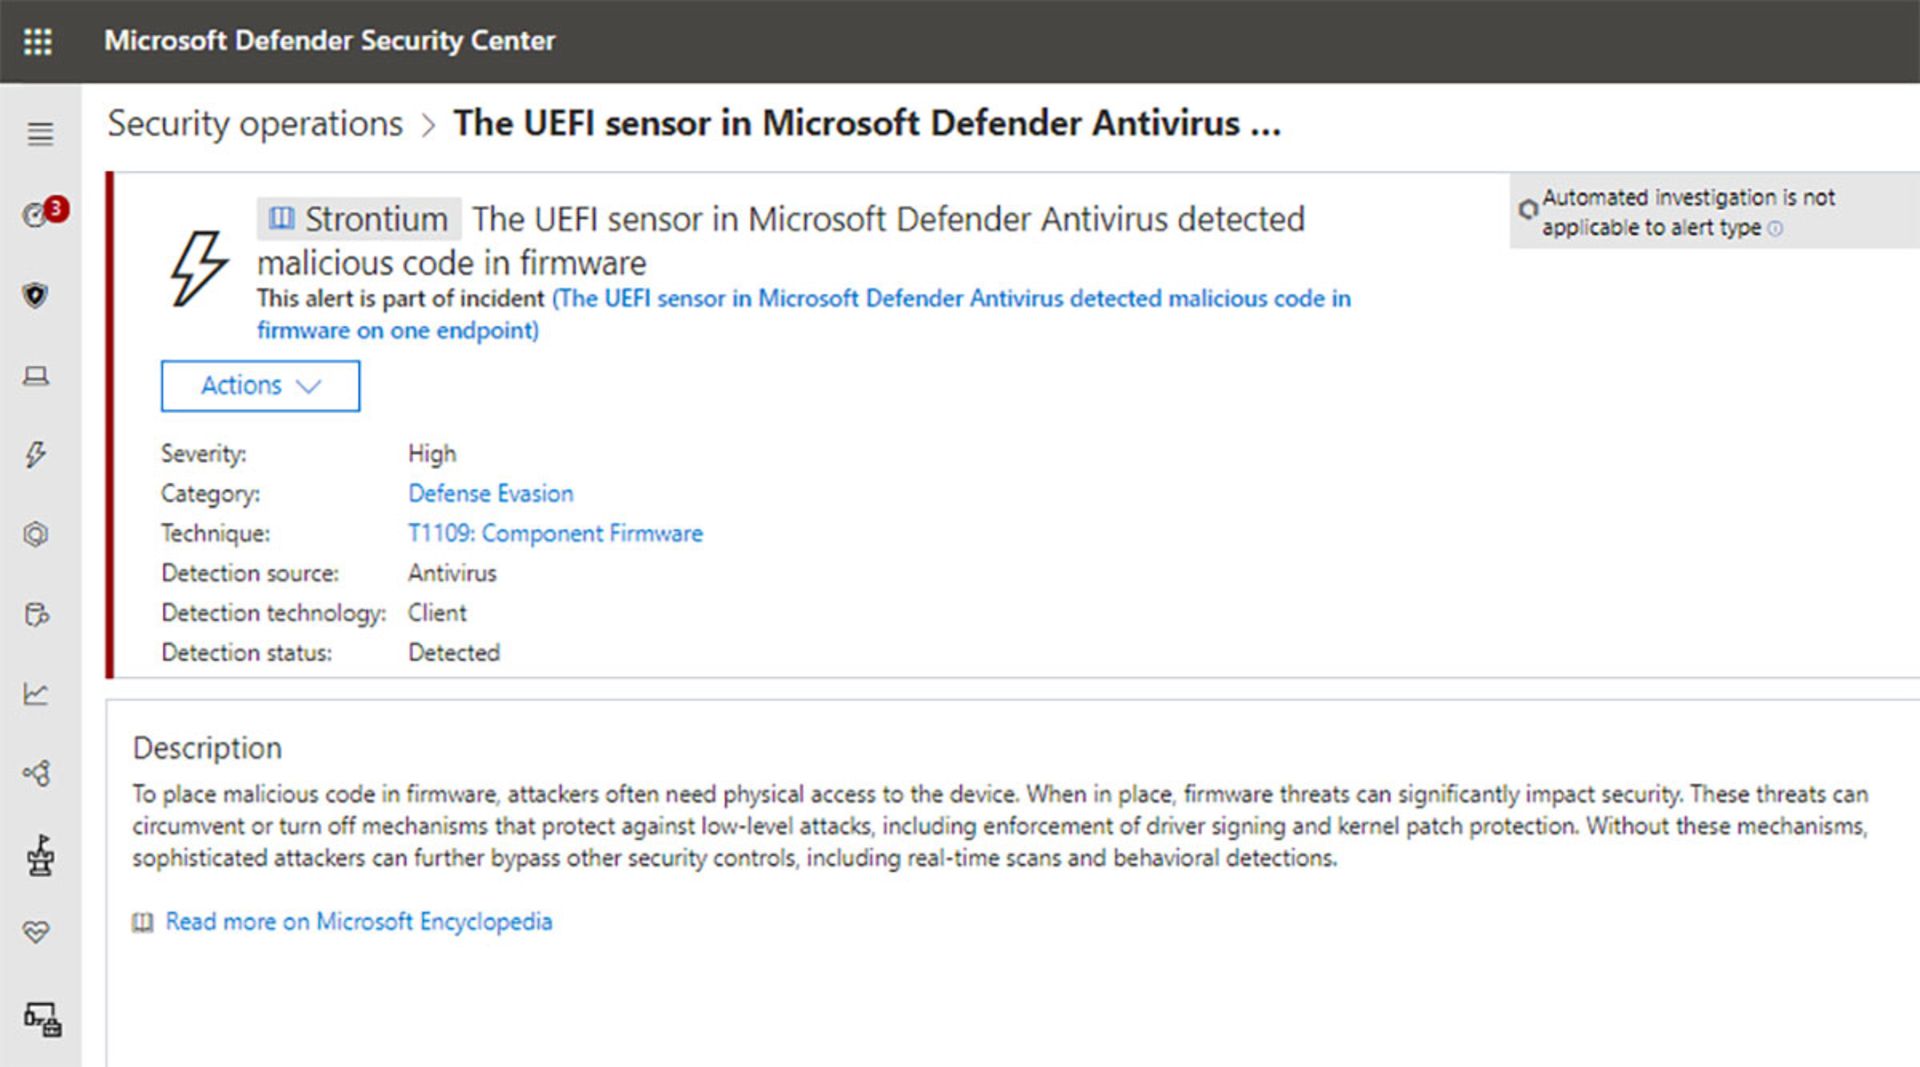This screenshot has width=1920, height=1067.
Task: Open service health heart icon
Action: tap(36, 932)
